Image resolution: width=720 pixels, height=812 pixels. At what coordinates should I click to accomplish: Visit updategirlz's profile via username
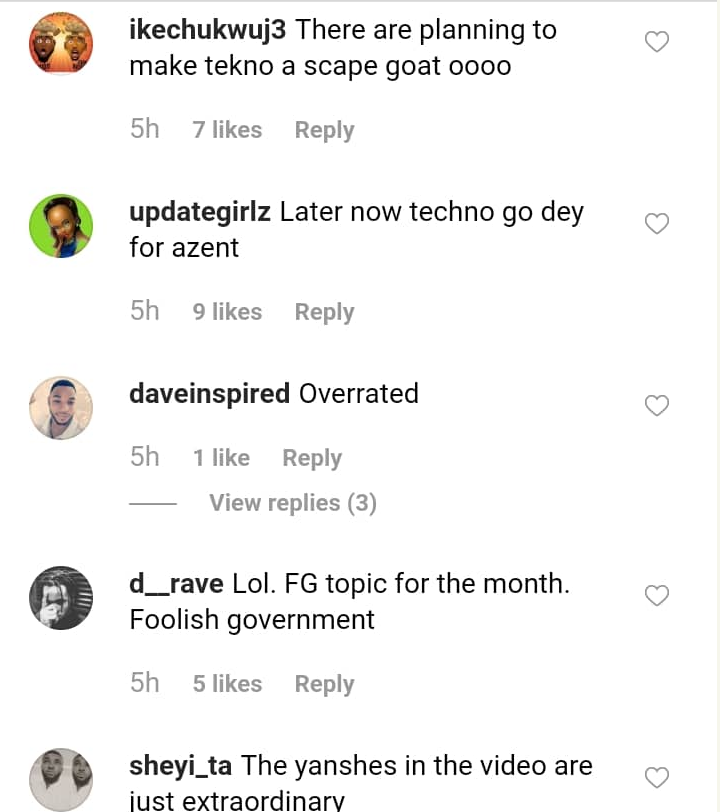pos(200,212)
